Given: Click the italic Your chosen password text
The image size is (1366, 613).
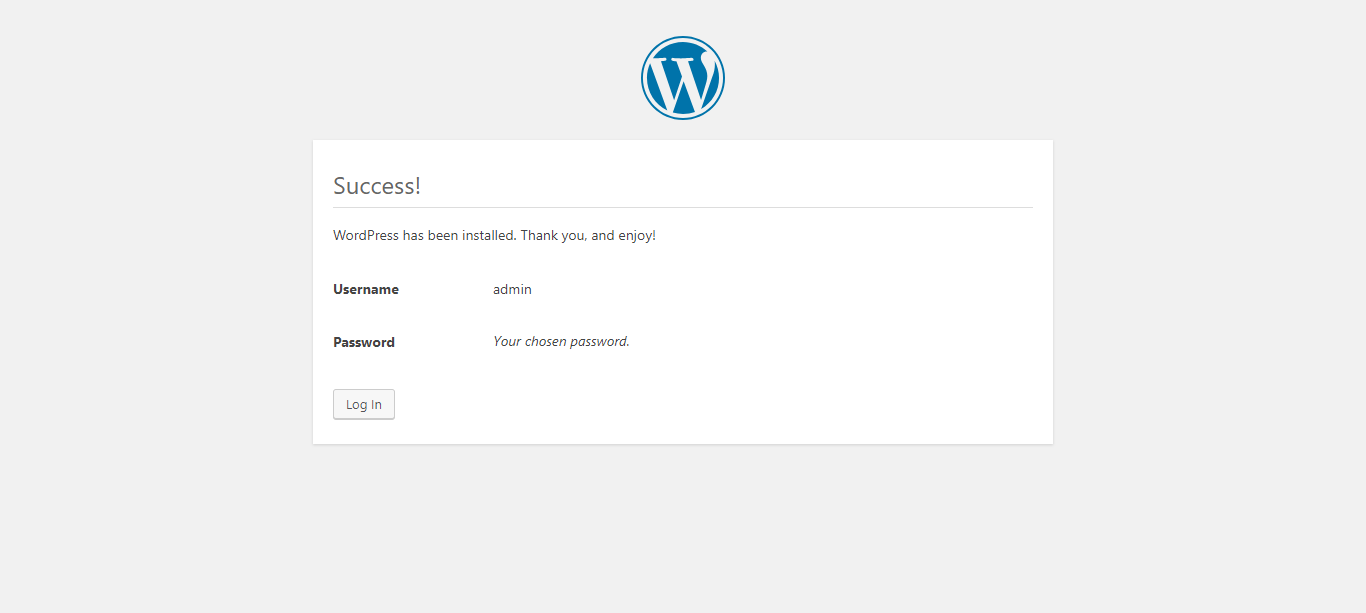Looking at the screenshot, I should [561, 341].
